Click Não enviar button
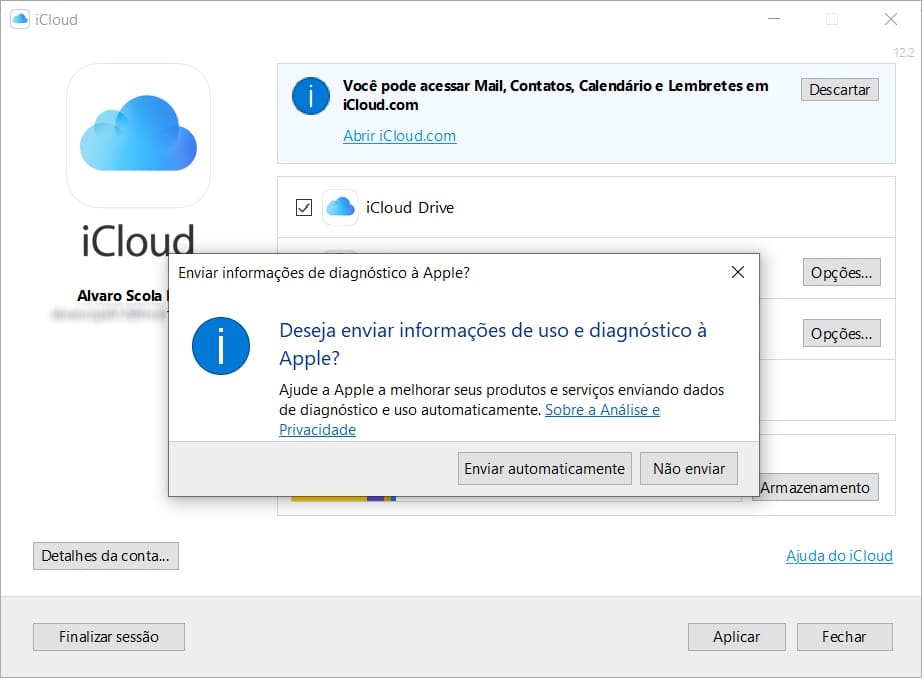This screenshot has height=678, width=922. [689, 469]
